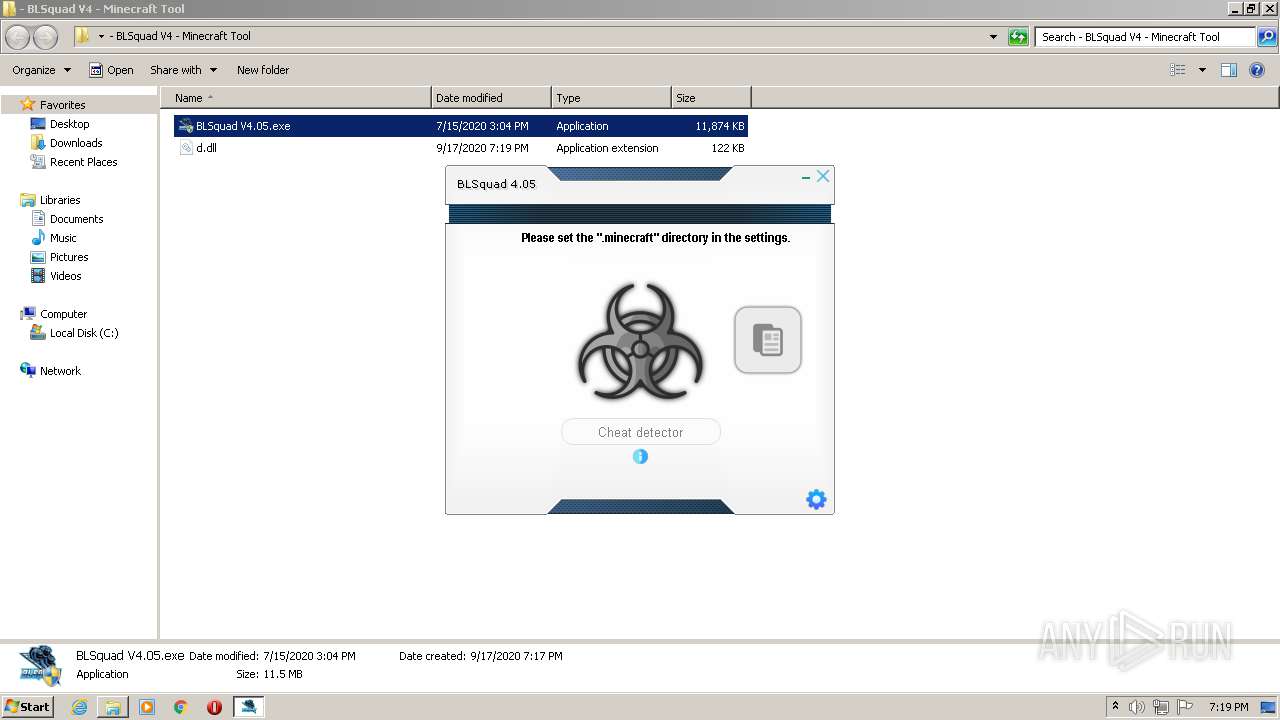Open Recent Places
This screenshot has width=1280, height=720.
tap(83, 162)
